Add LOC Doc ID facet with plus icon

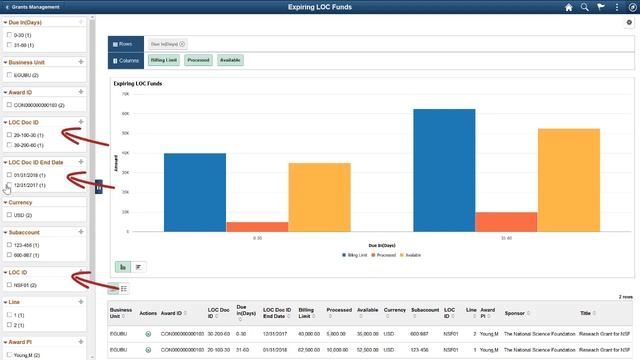(x=81, y=122)
